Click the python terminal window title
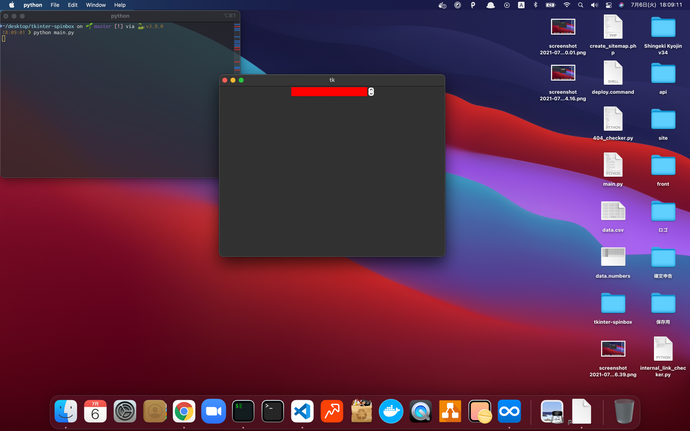The image size is (690, 431). tap(120, 16)
